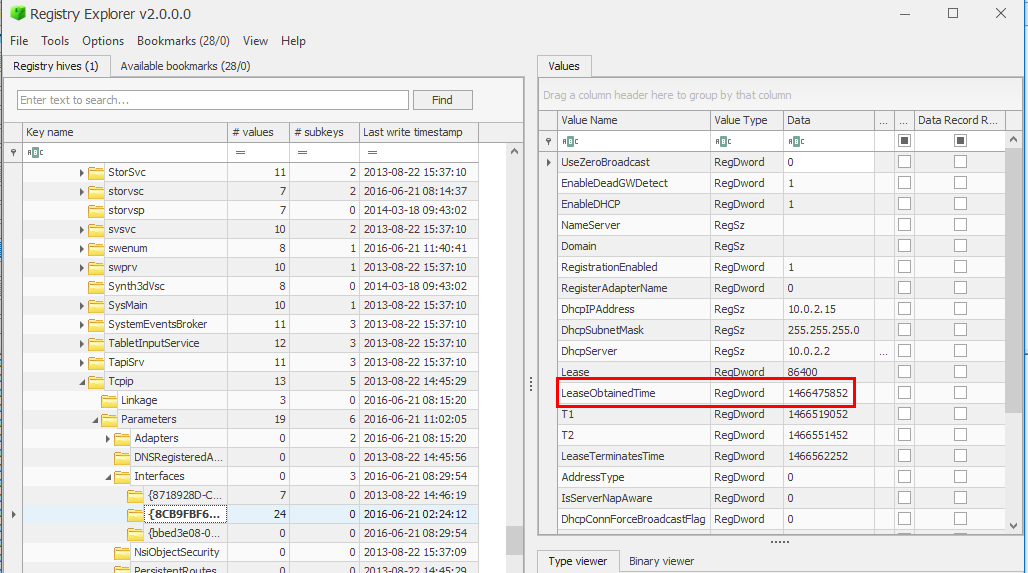Click the registry search text field

click(x=213, y=100)
